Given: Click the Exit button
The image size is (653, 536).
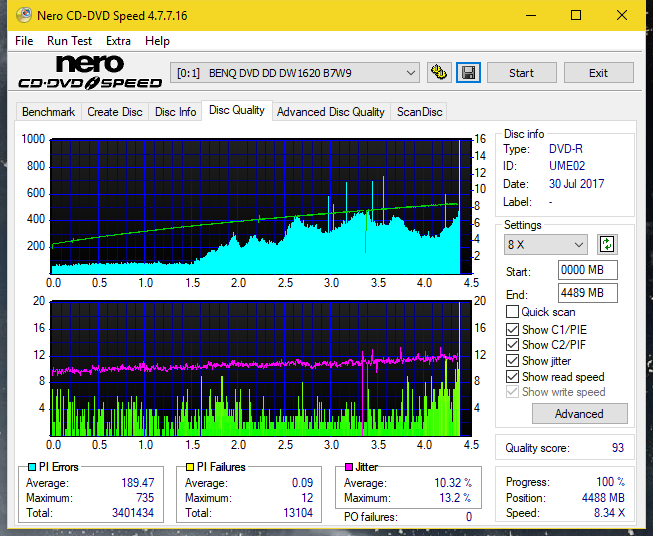Looking at the screenshot, I should (598, 73).
